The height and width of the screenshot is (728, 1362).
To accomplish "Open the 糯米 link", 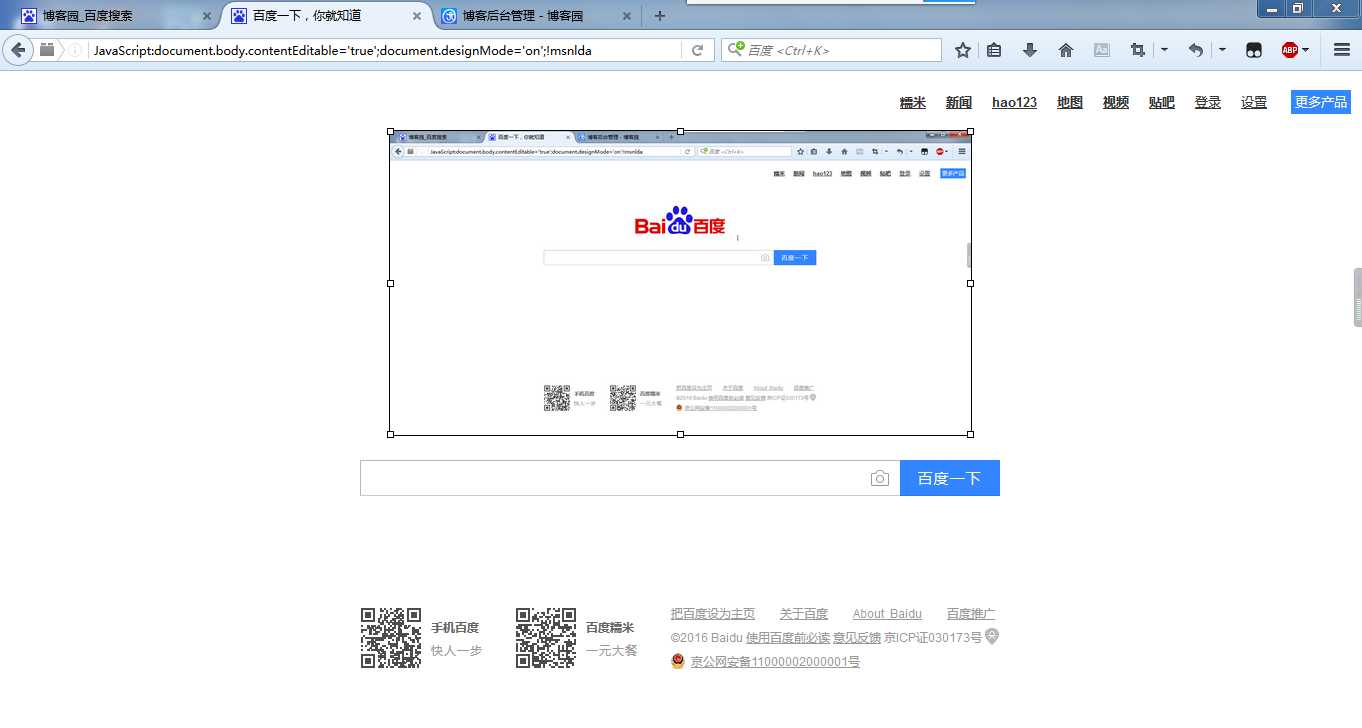I will tap(913, 102).
